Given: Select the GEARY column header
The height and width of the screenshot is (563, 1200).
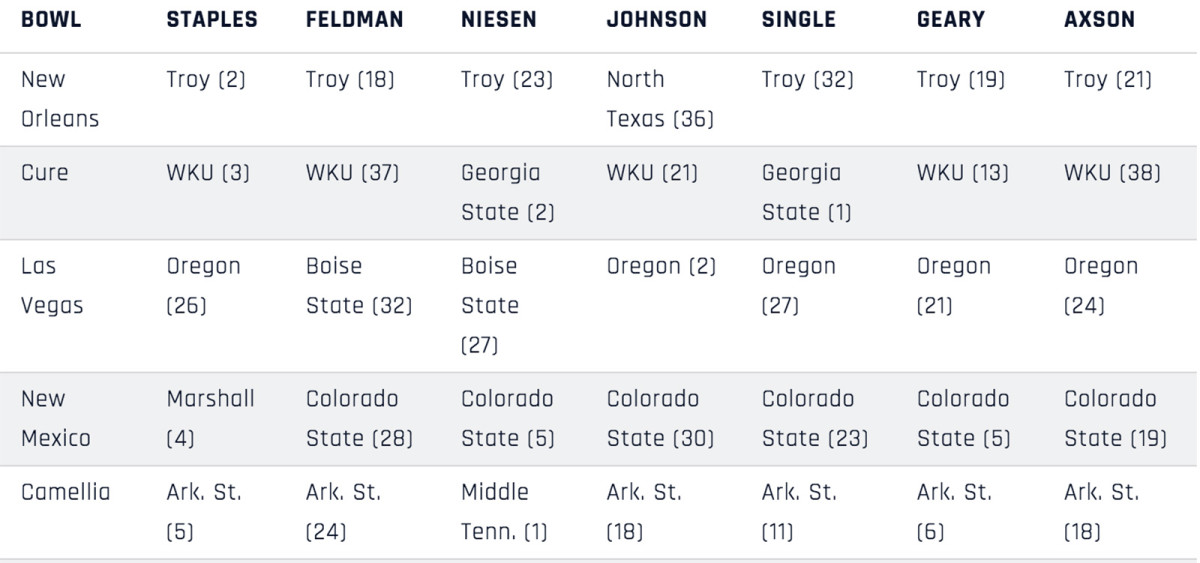Looking at the screenshot, I should click(x=950, y=20).
